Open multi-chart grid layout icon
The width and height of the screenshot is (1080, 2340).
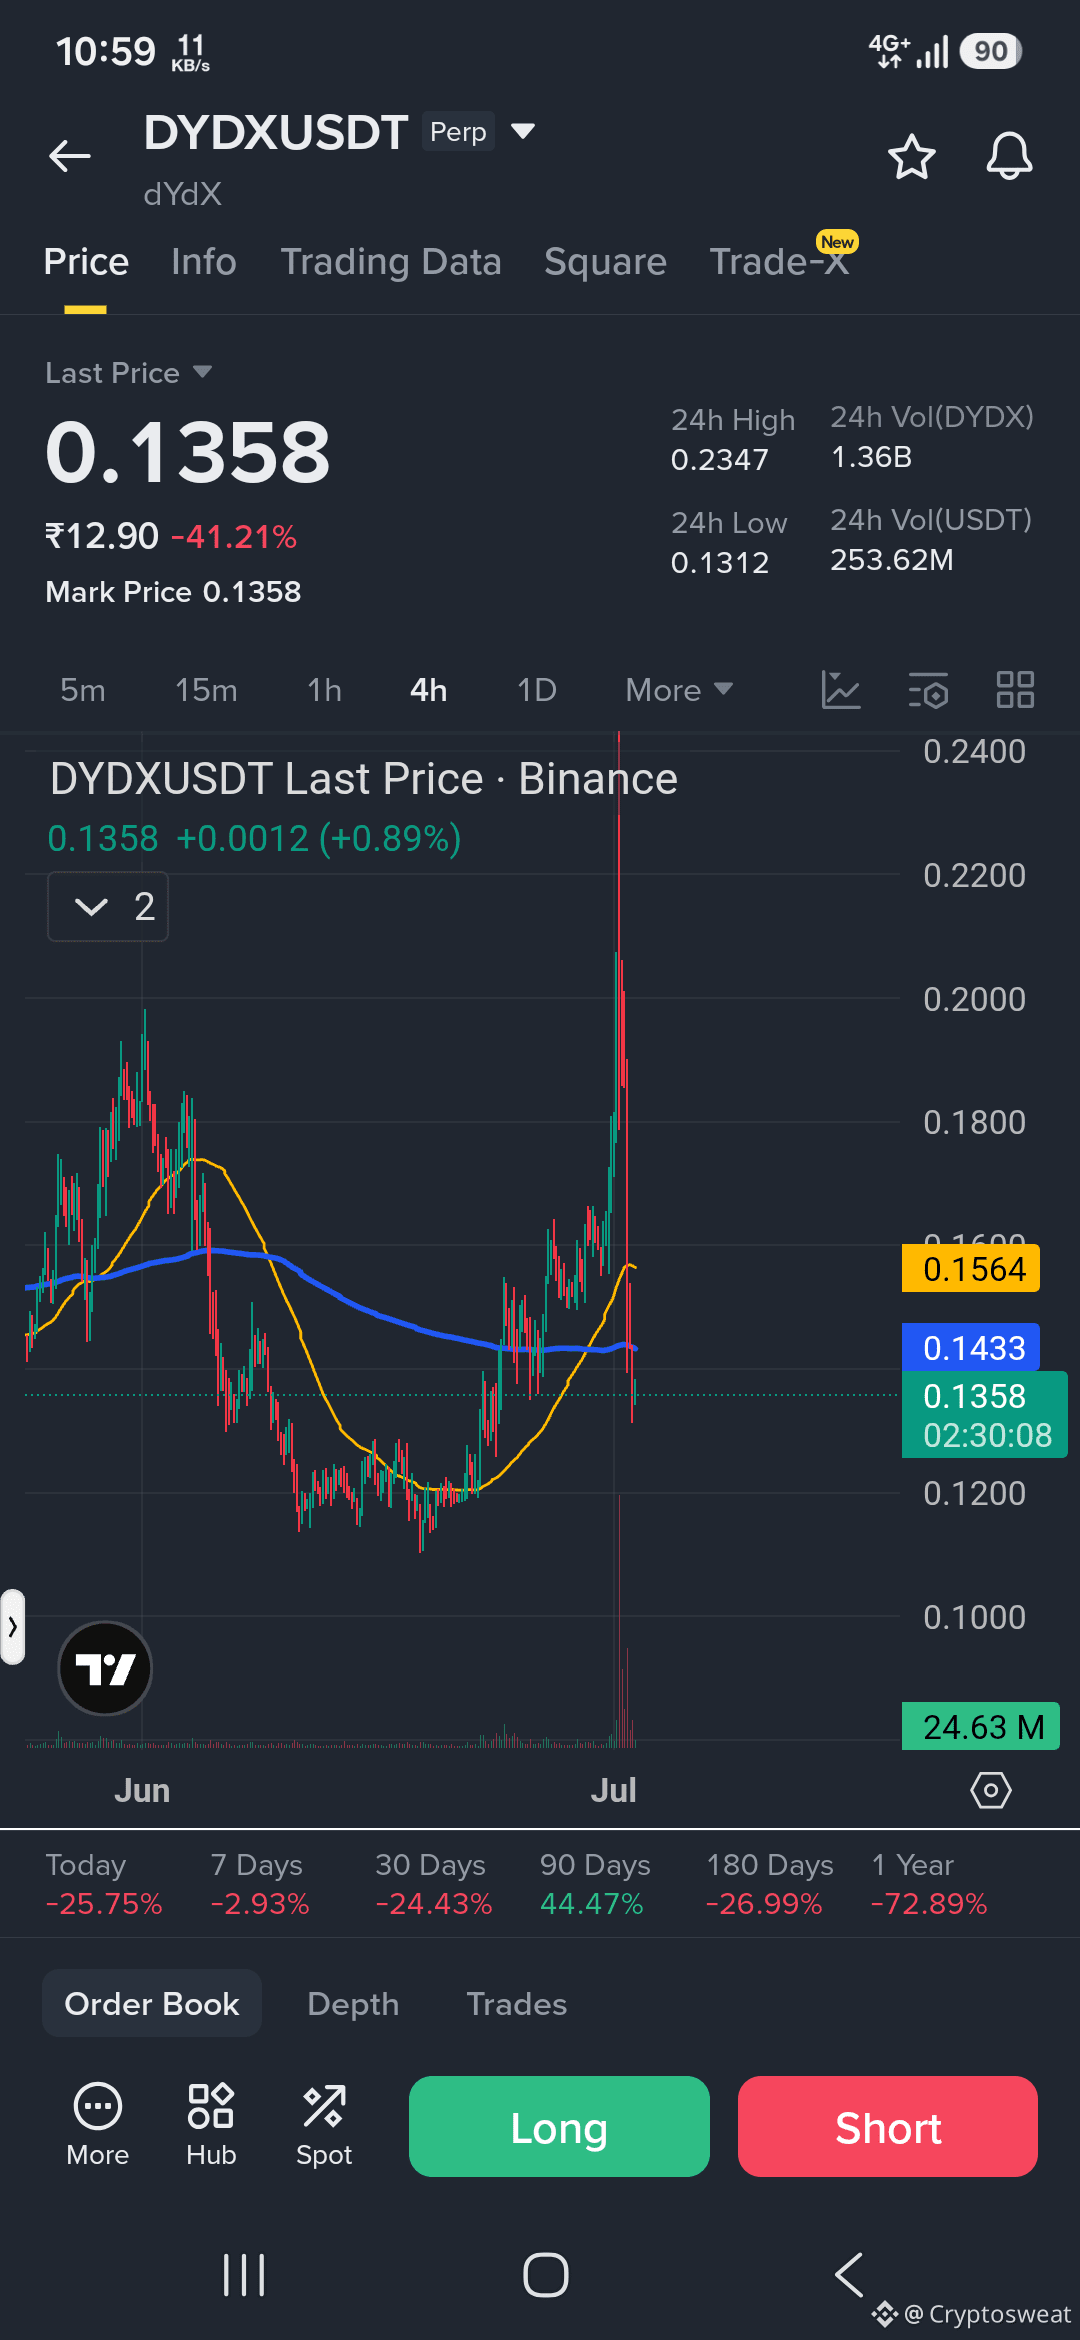click(1015, 690)
